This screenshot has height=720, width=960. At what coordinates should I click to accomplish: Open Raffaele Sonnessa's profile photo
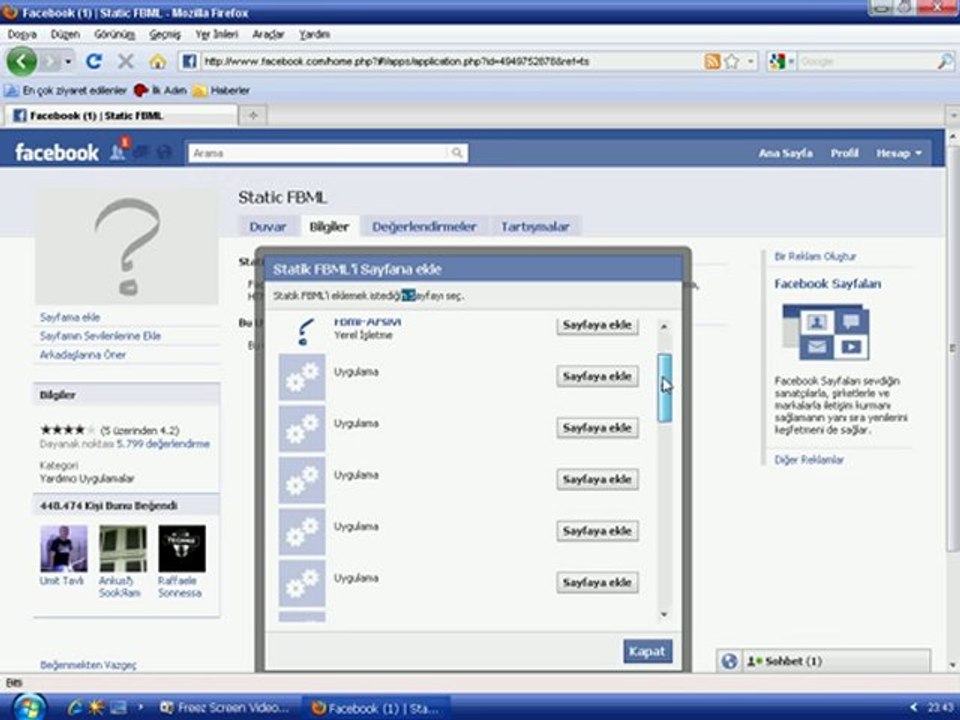coord(182,548)
